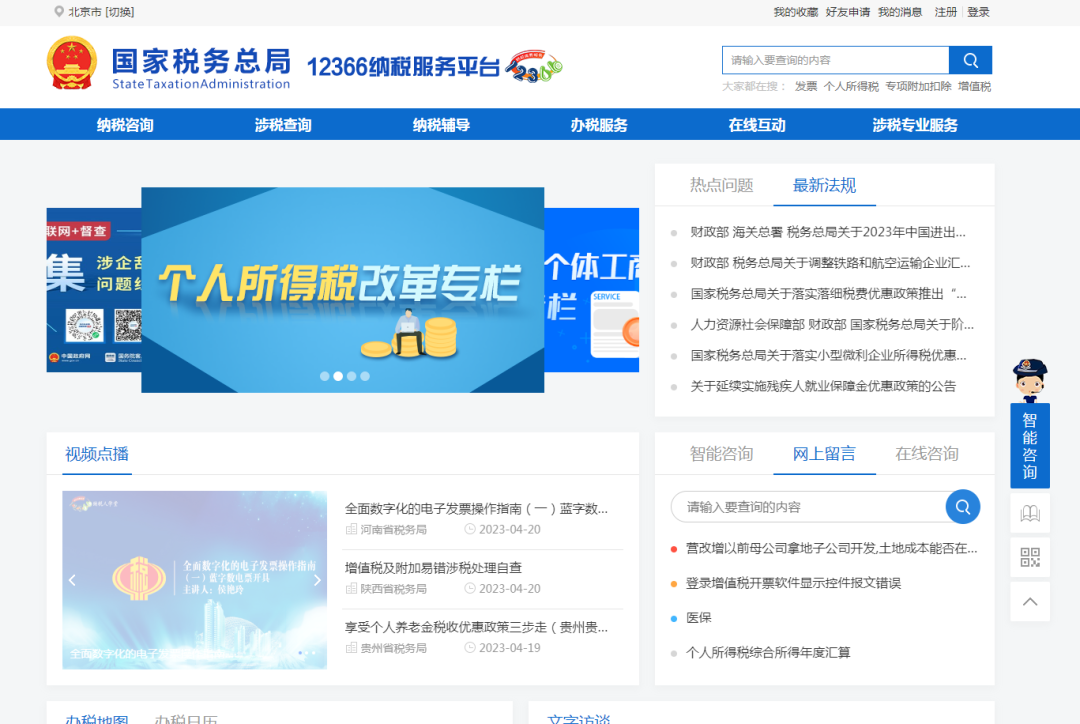Click the [切换] city switch link

click(120, 12)
